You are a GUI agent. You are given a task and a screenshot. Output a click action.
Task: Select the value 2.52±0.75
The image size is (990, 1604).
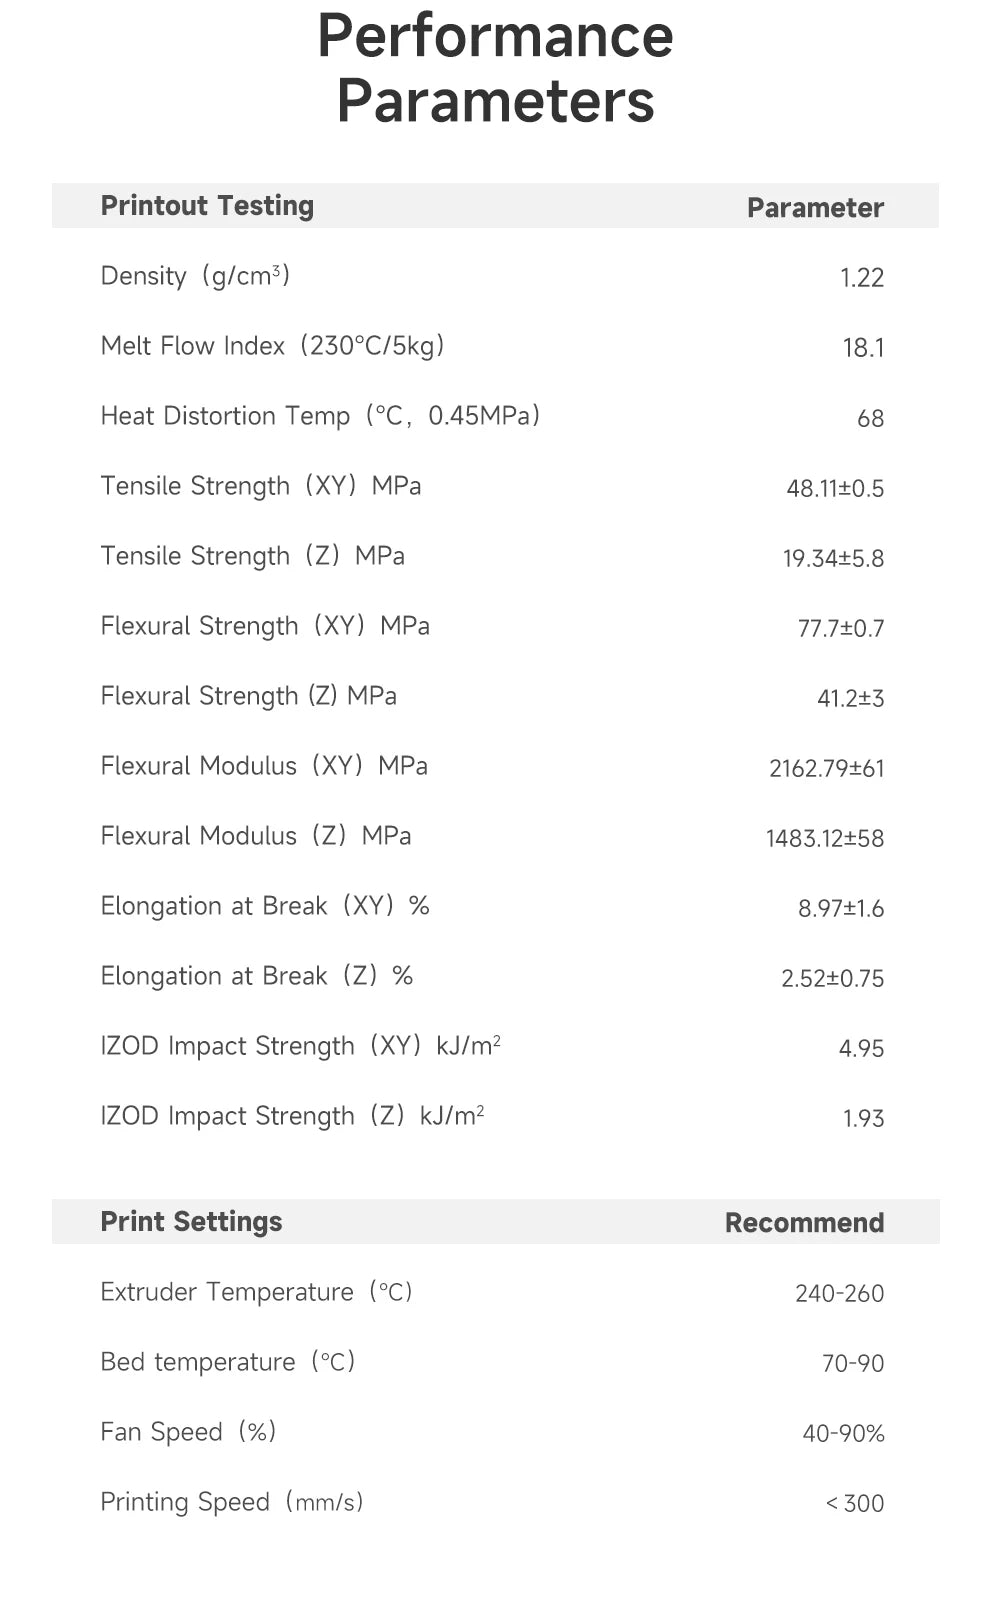point(832,978)
